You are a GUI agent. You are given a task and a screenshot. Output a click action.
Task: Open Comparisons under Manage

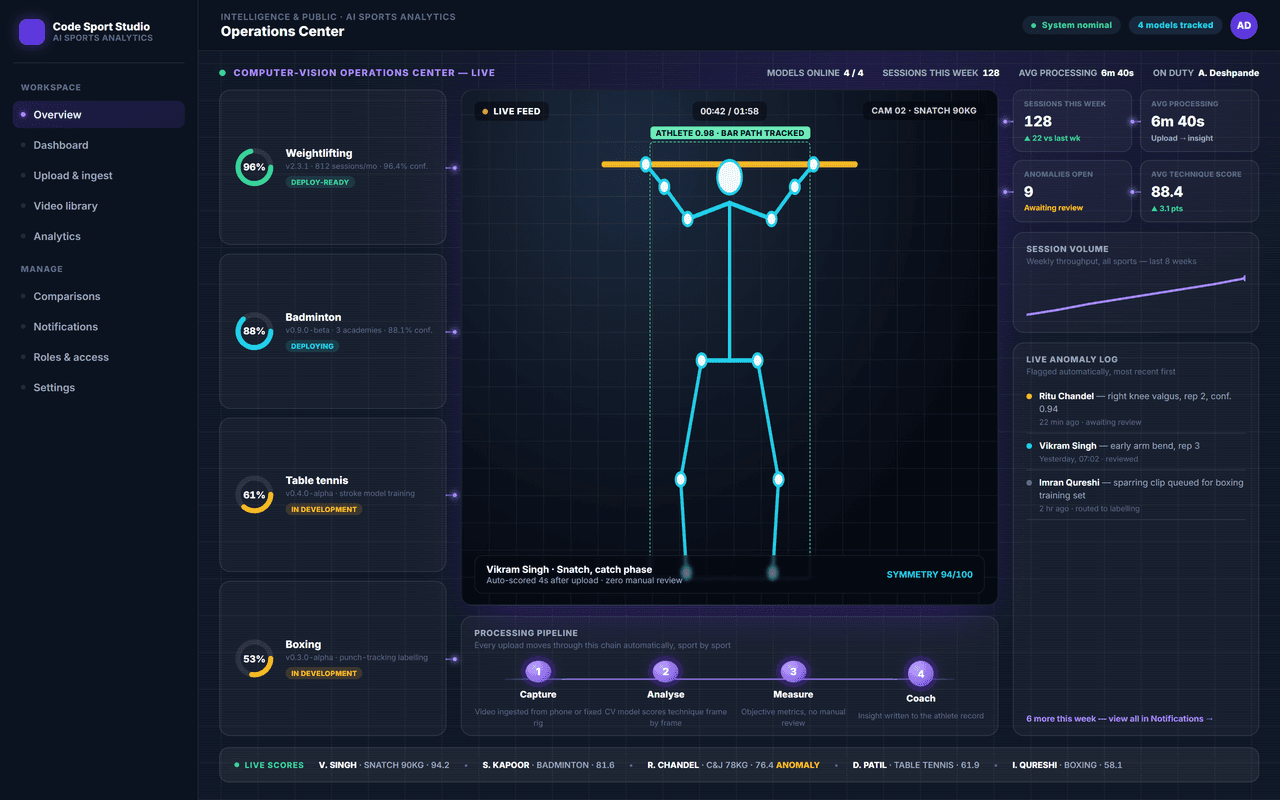point(99,296)
